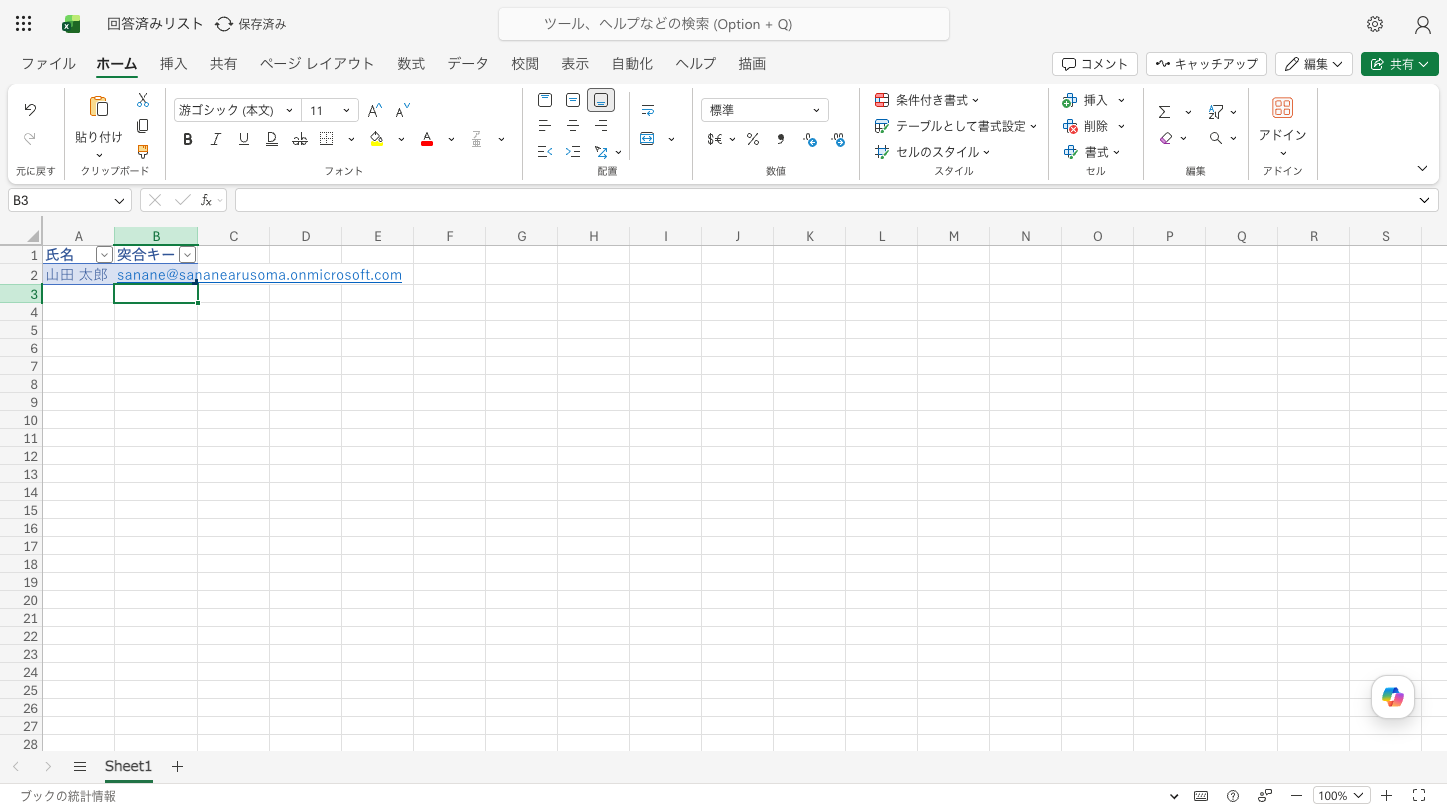Open the account profile icon

(x=1423, y=24)
